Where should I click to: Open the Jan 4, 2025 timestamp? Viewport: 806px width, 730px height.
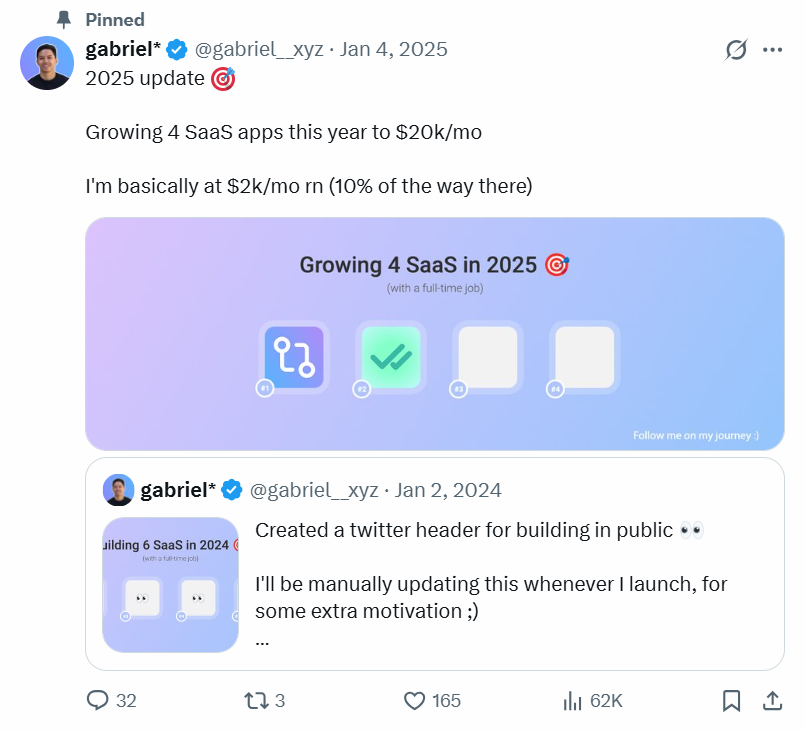[x=394, y=49]
